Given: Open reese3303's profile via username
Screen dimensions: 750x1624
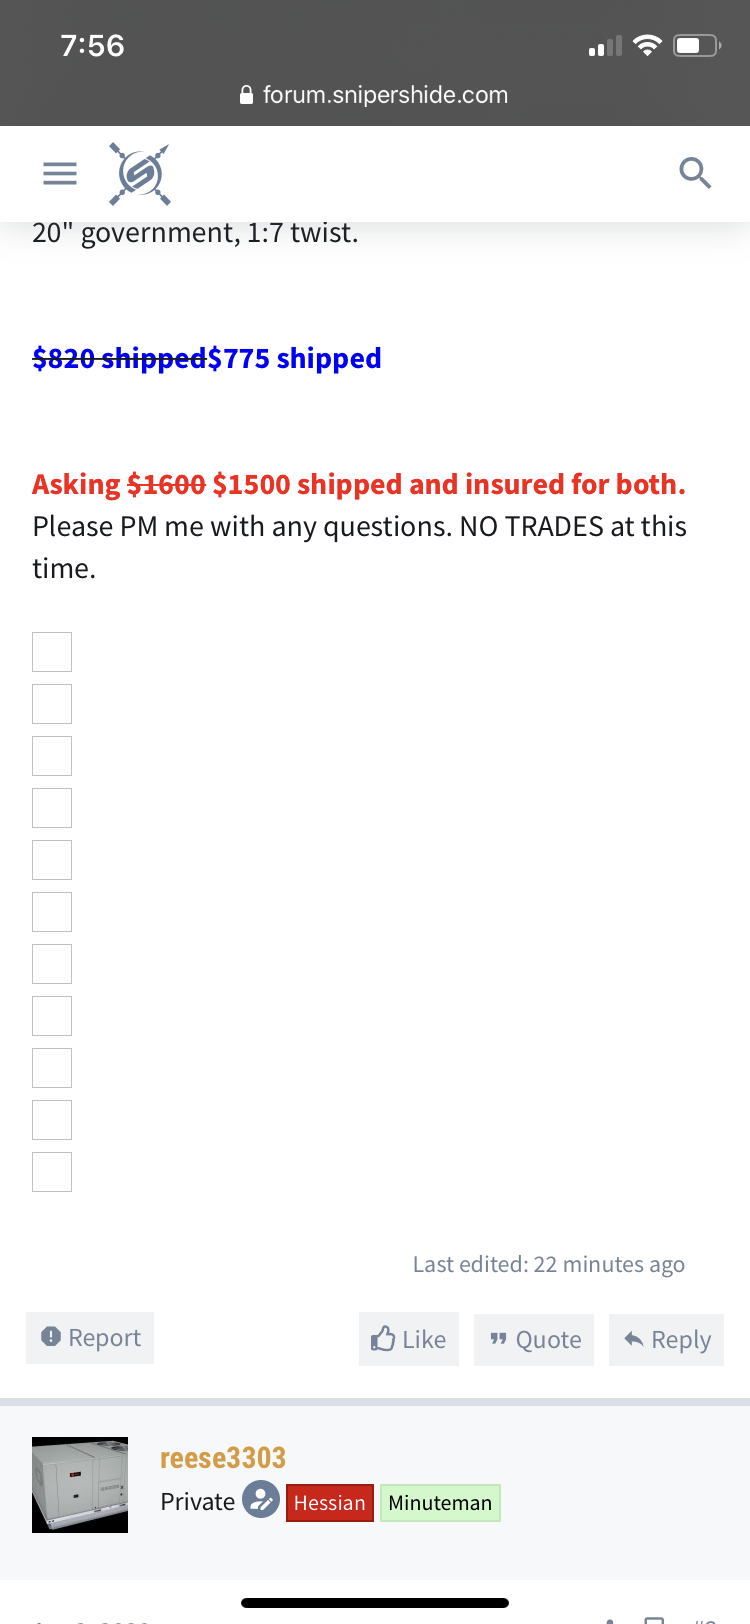Looking at the screenshot, I should (x=223, y=1457).
